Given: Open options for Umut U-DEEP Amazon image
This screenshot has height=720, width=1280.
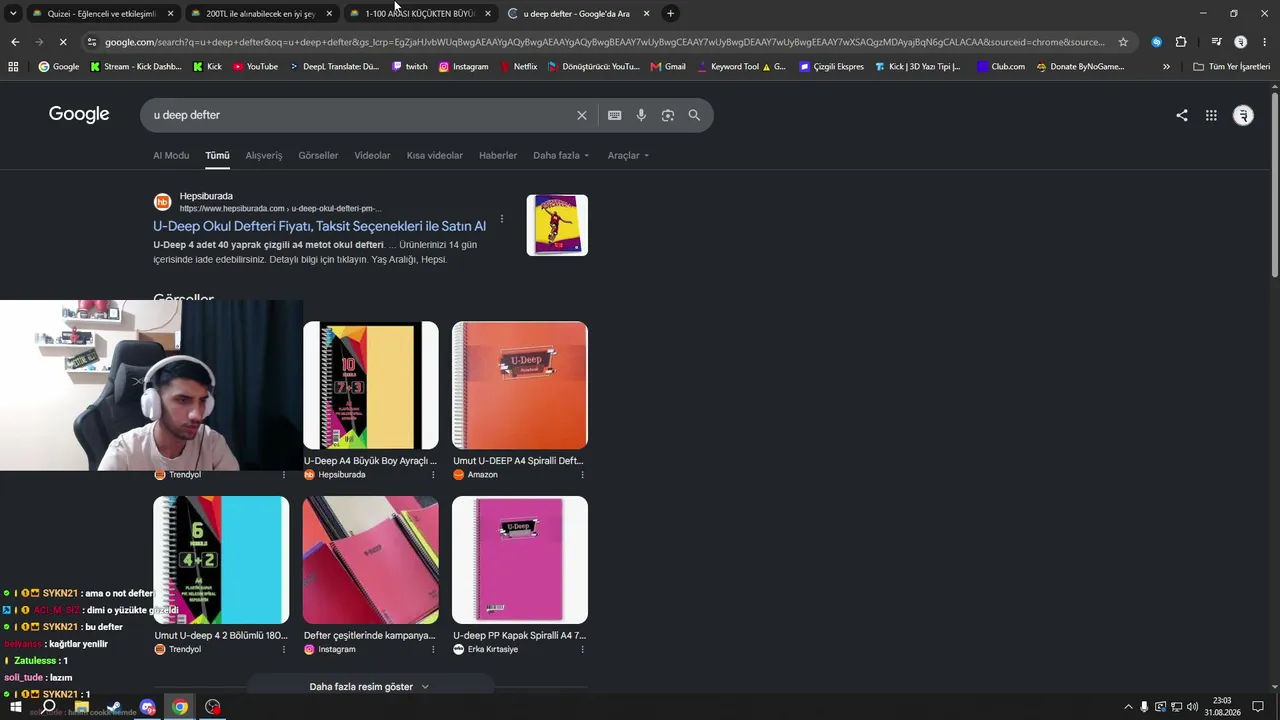Looking at the screenshot, I should click(x=582, y=475).
